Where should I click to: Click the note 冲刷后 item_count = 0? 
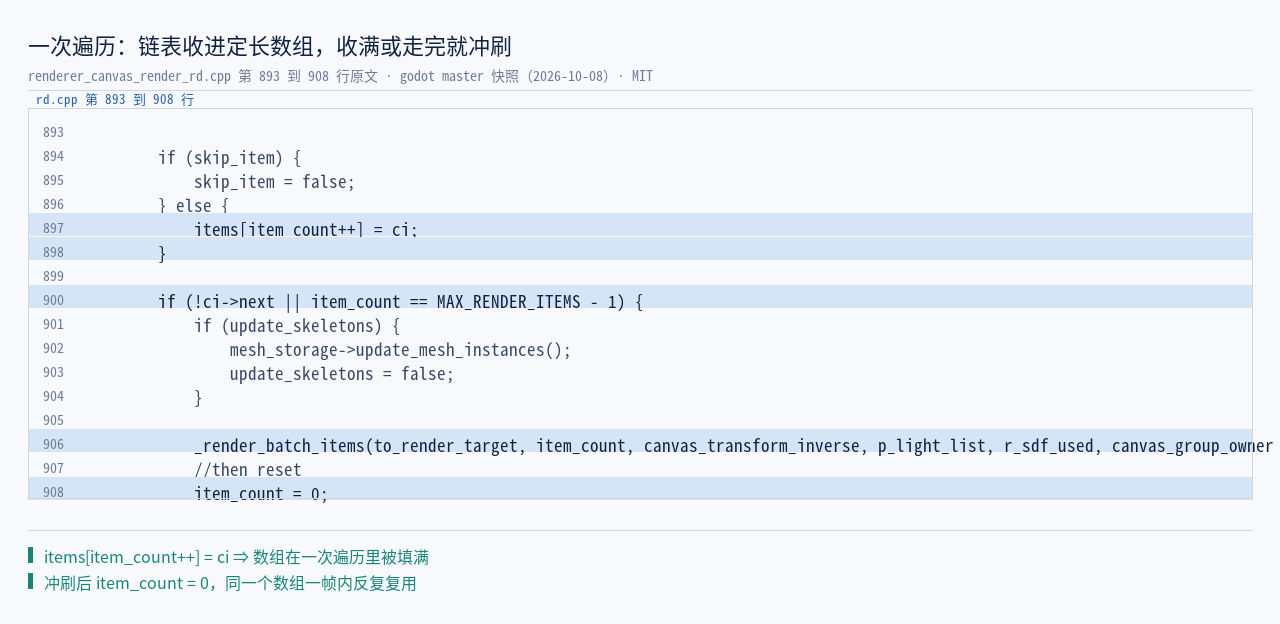click(230, 583)
